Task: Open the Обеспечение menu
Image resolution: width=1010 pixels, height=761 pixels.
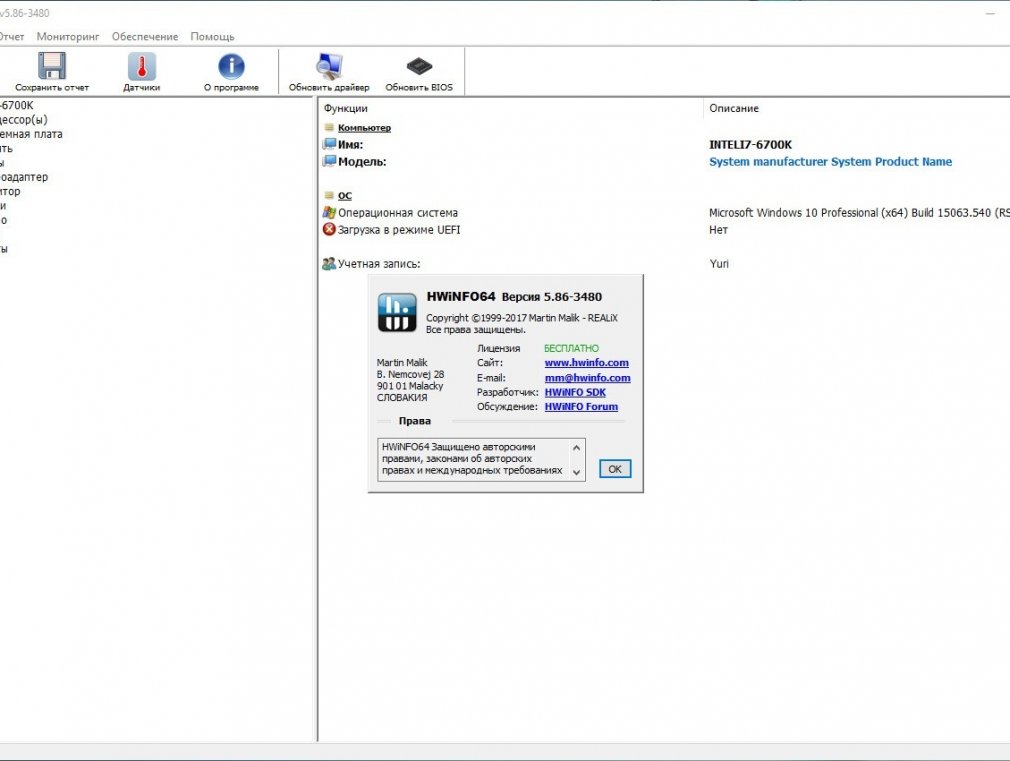Action: pos(145,37)
